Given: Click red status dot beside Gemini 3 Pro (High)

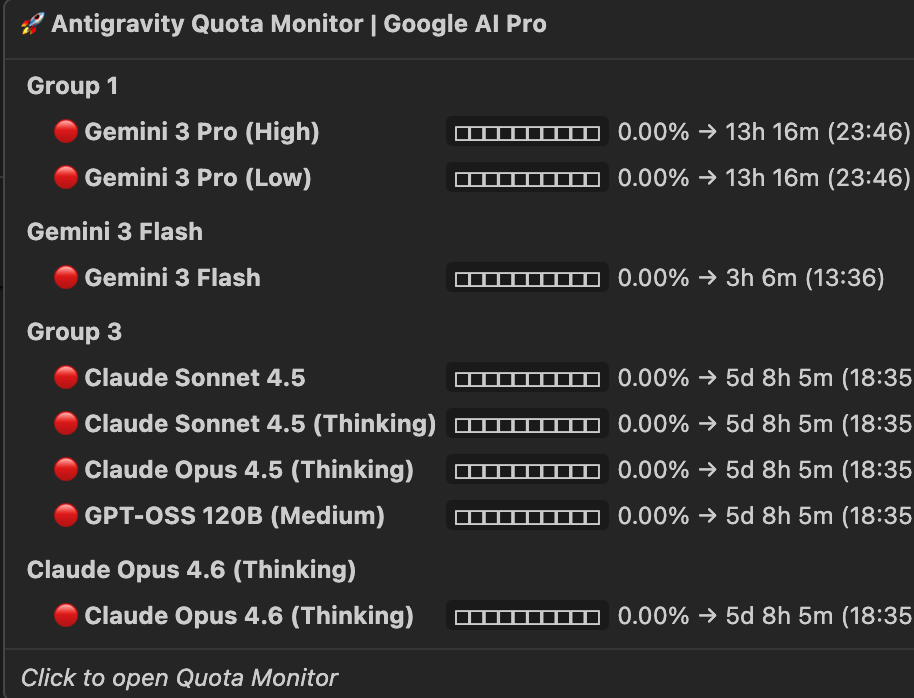Looking at the screenshot, I should tap(66, 132).
